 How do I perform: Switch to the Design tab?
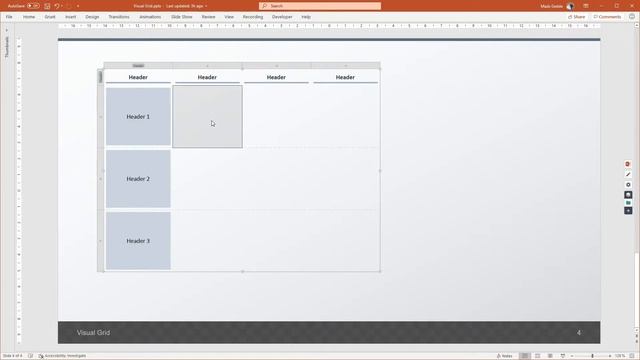pyautogui.click(x=92, y=17)
